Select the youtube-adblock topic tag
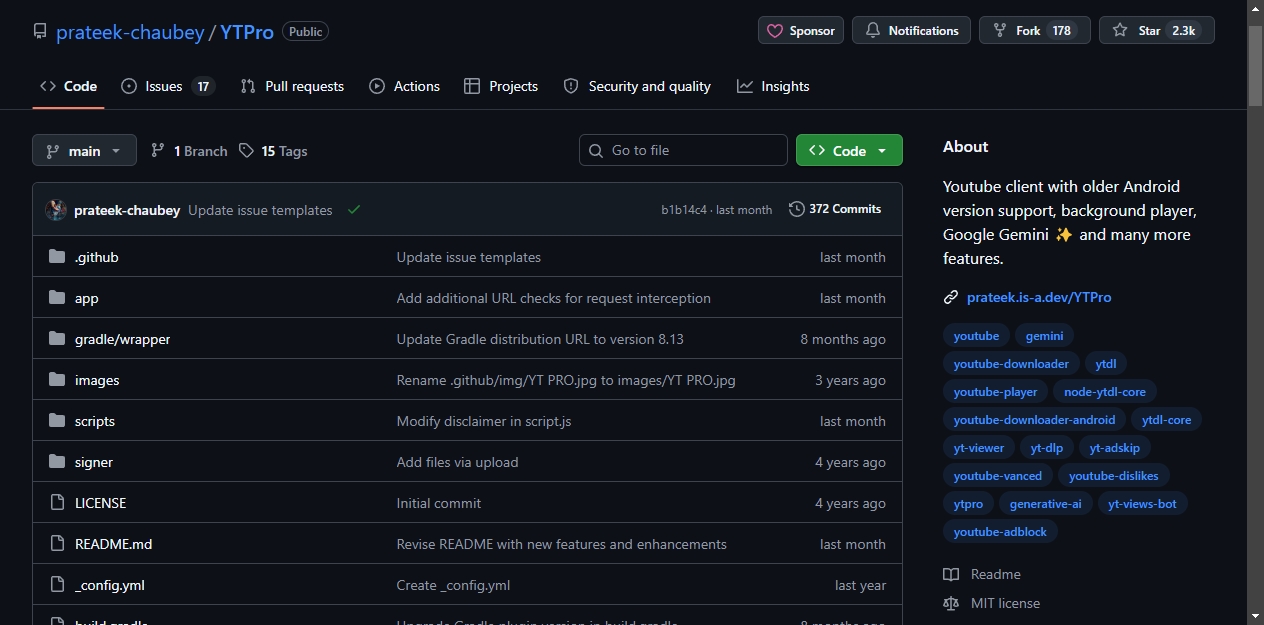The image size is (1264, 625). coord(1000,532)
